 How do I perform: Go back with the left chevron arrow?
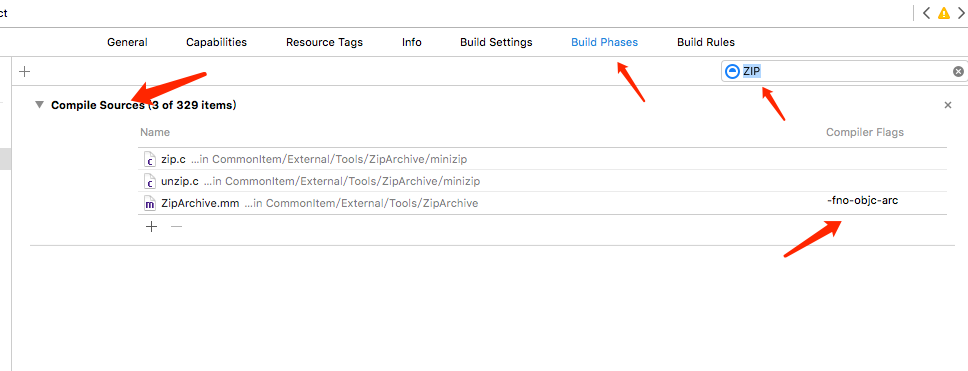[x=926, y=13]
